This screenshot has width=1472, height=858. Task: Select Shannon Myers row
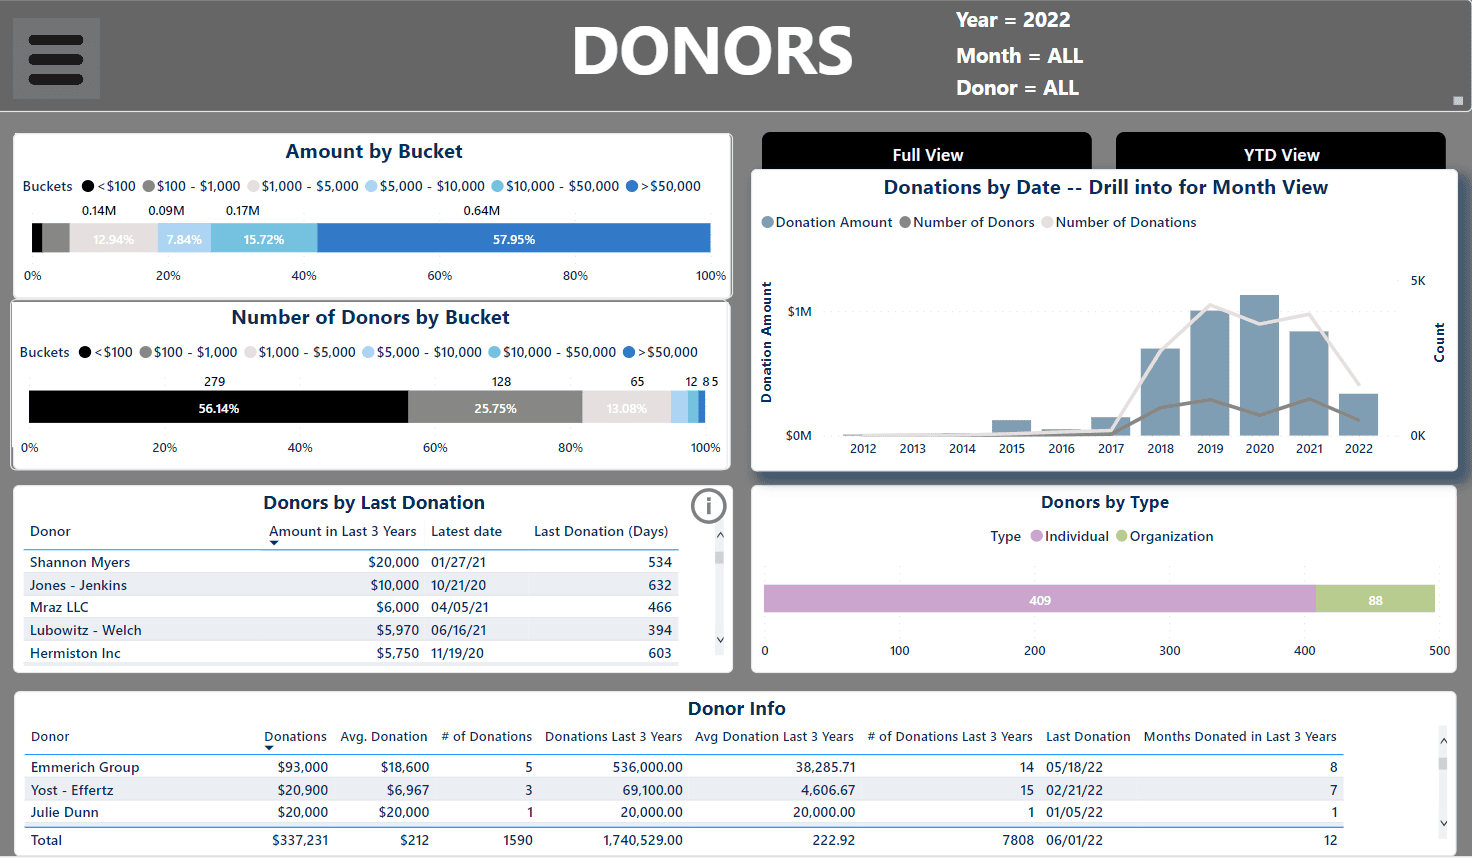pos(350,562)
